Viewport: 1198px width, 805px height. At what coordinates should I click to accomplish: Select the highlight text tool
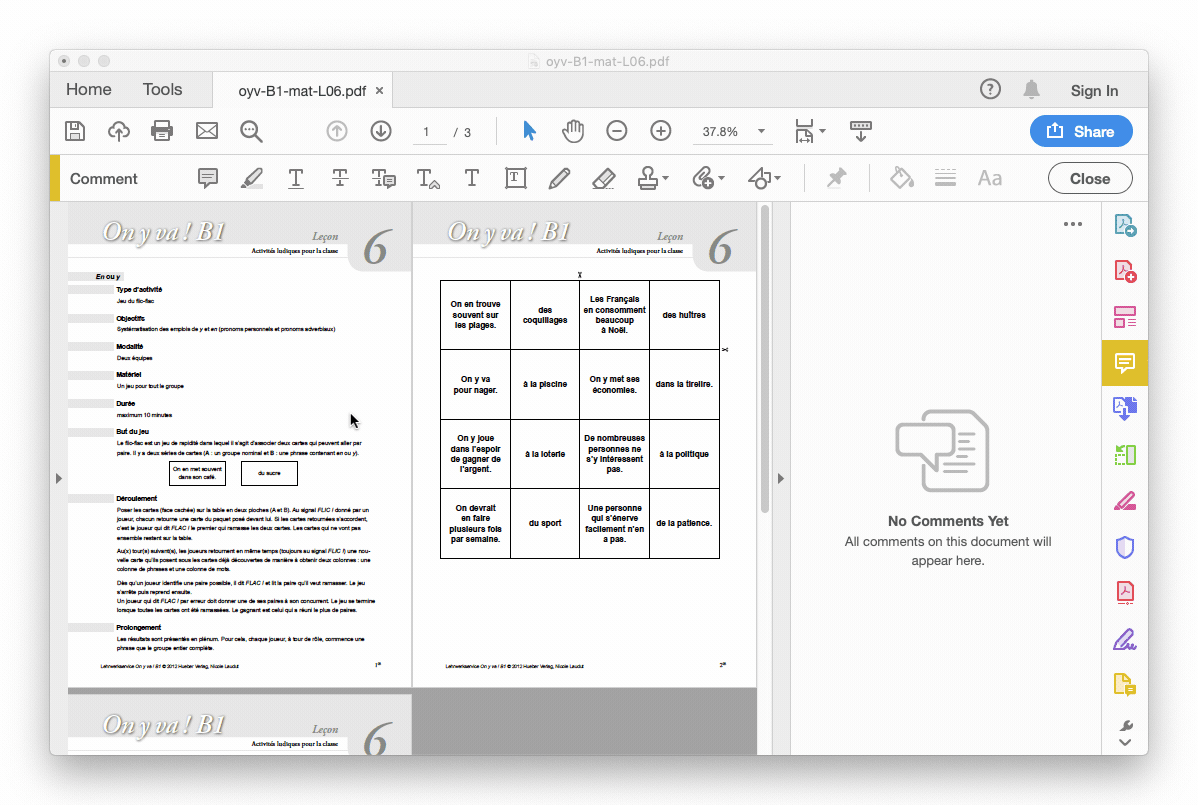pyautogui.click(x=251, y=179)
